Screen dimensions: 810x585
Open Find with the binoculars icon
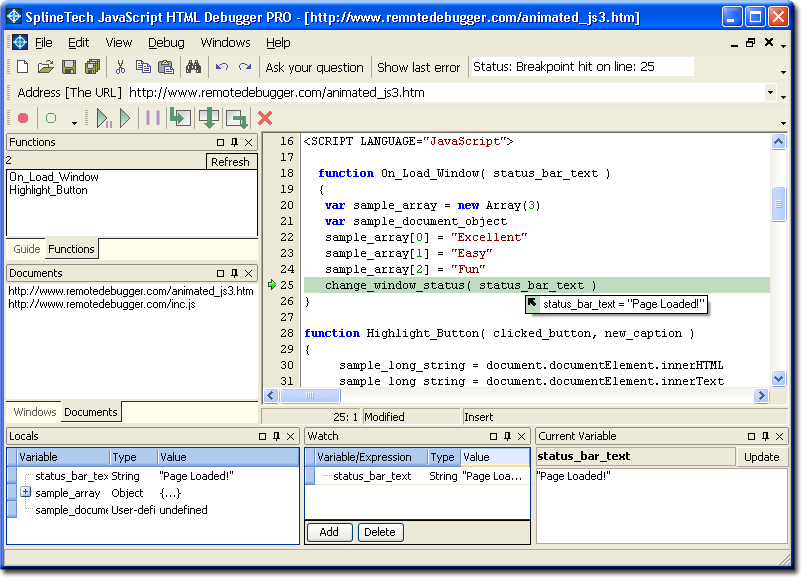click(x=193, y=67)
